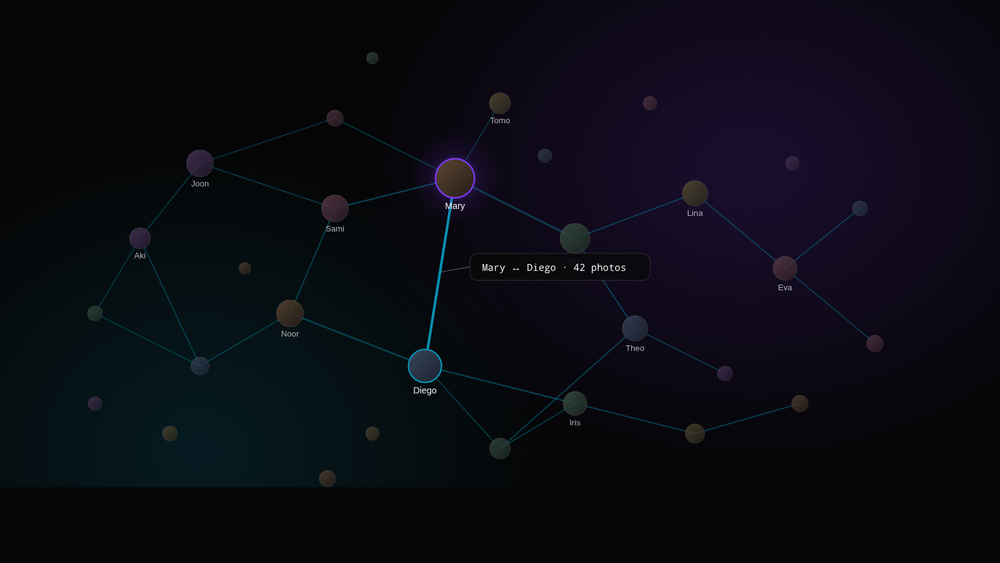Click the Diego person node
This screenshot has width=1000, height=563.
(x=425, y=366)
